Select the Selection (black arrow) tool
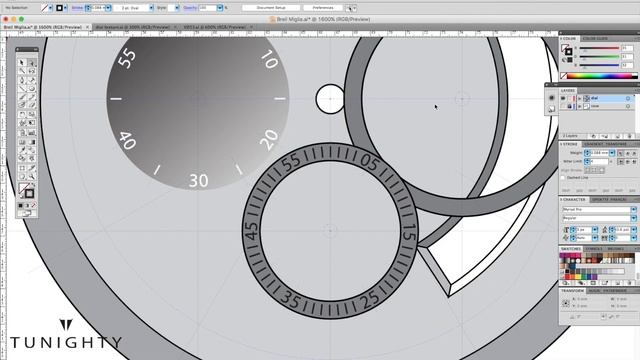The image size is (640, 360). (22, 62)
